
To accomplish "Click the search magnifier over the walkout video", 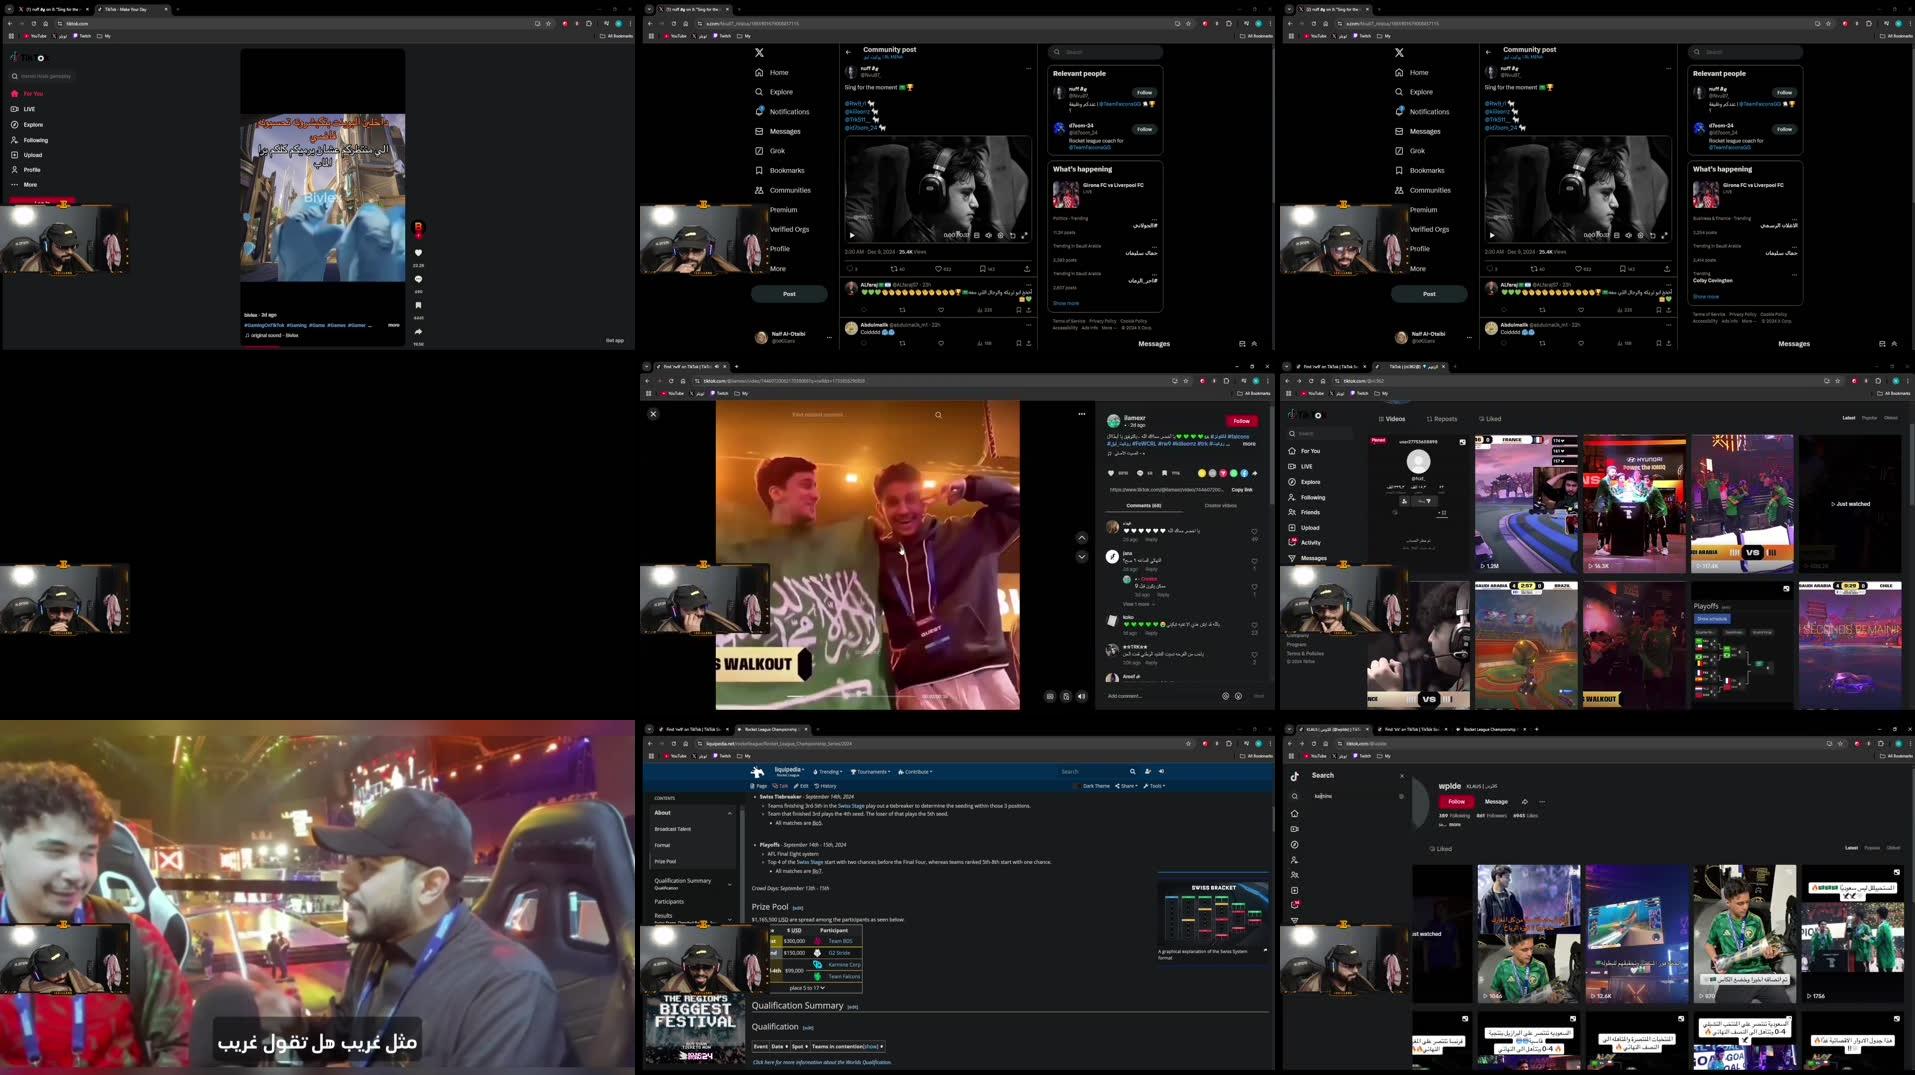I will 938,414.
